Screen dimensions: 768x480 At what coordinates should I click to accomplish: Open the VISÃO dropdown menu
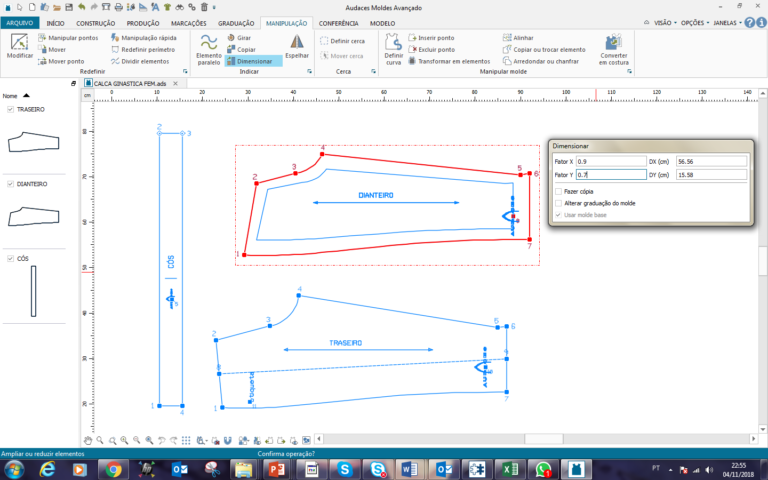(x=662, y=22)
